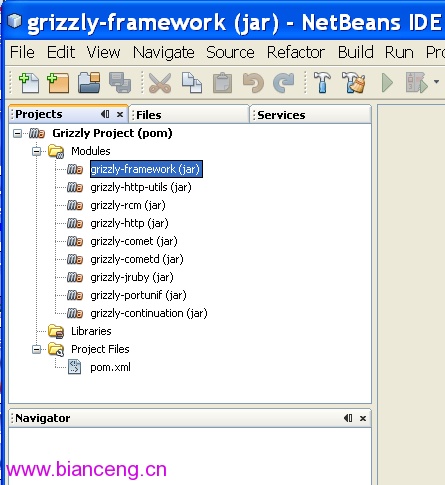The image size is (445, 485).
Task: Select the Modules label
Action: pyautogui.click(x=91, y=151)
